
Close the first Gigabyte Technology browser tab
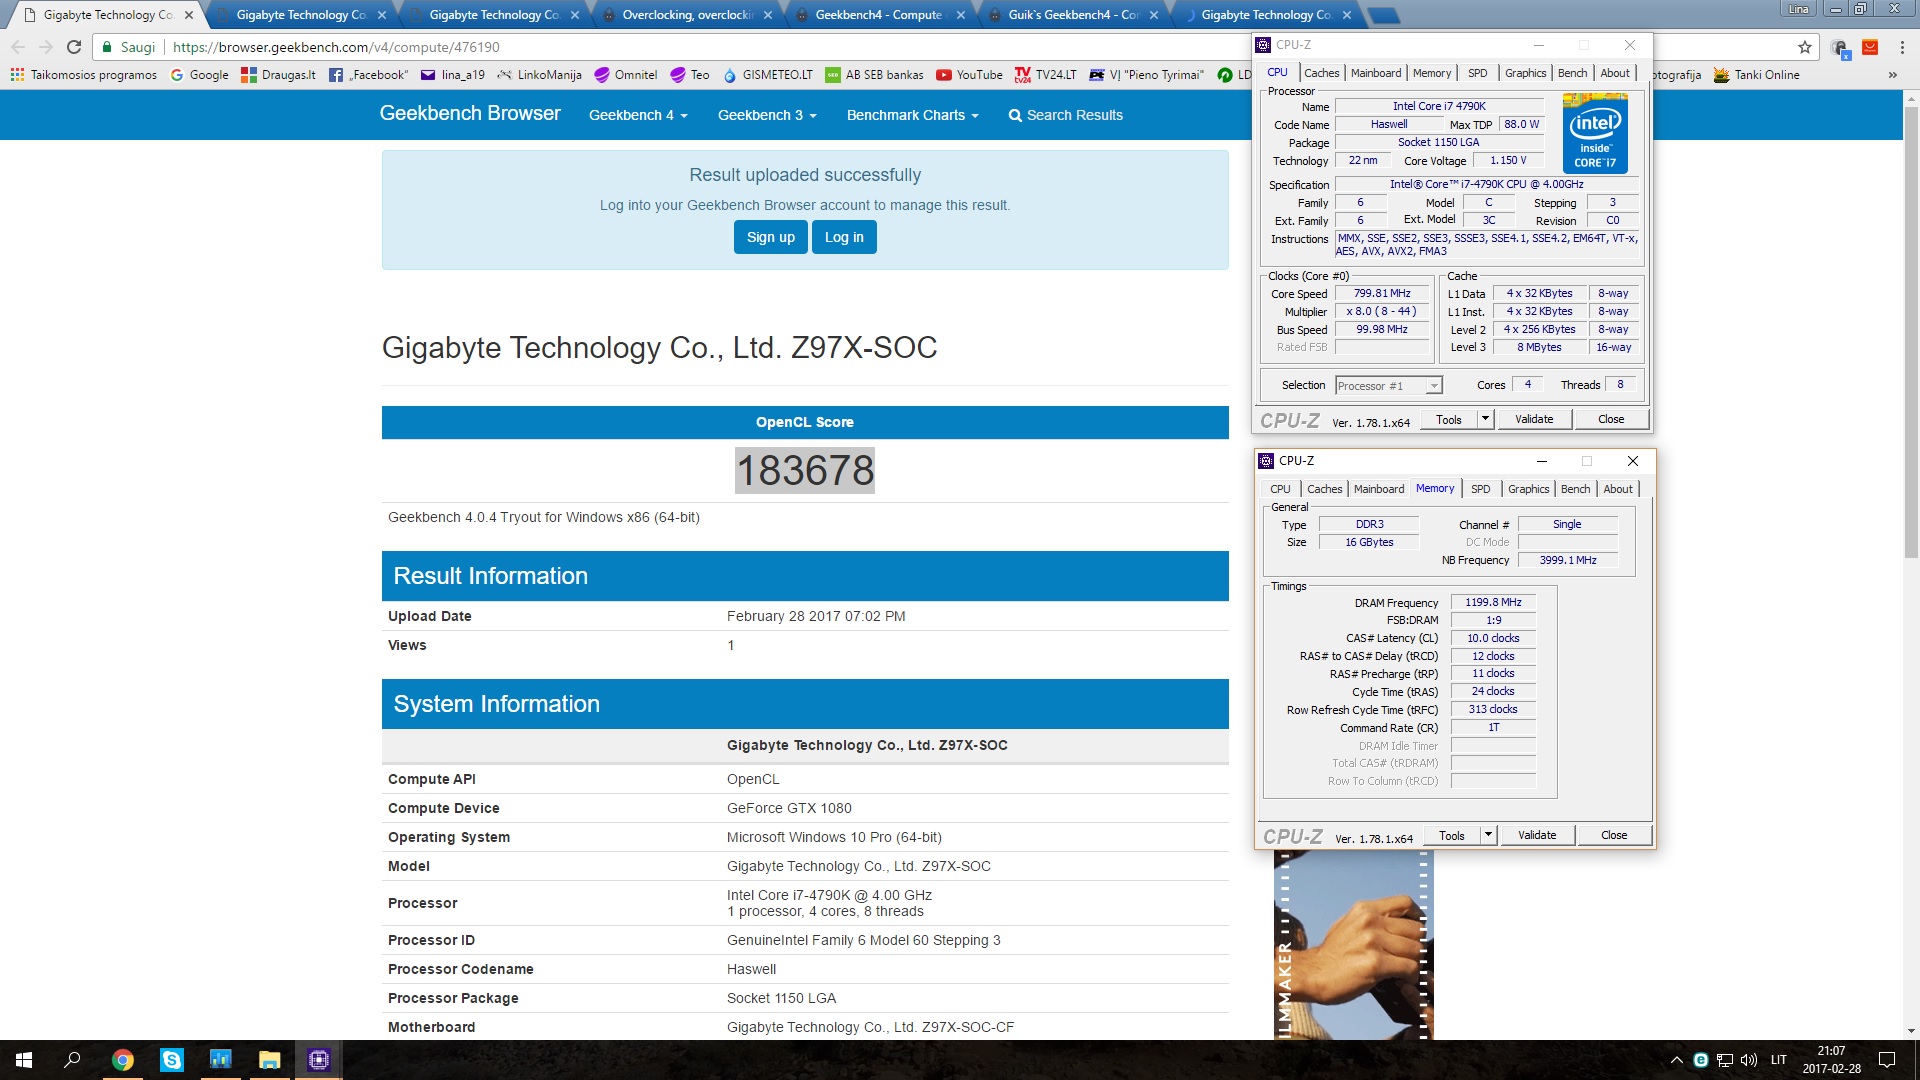point(189,15)
